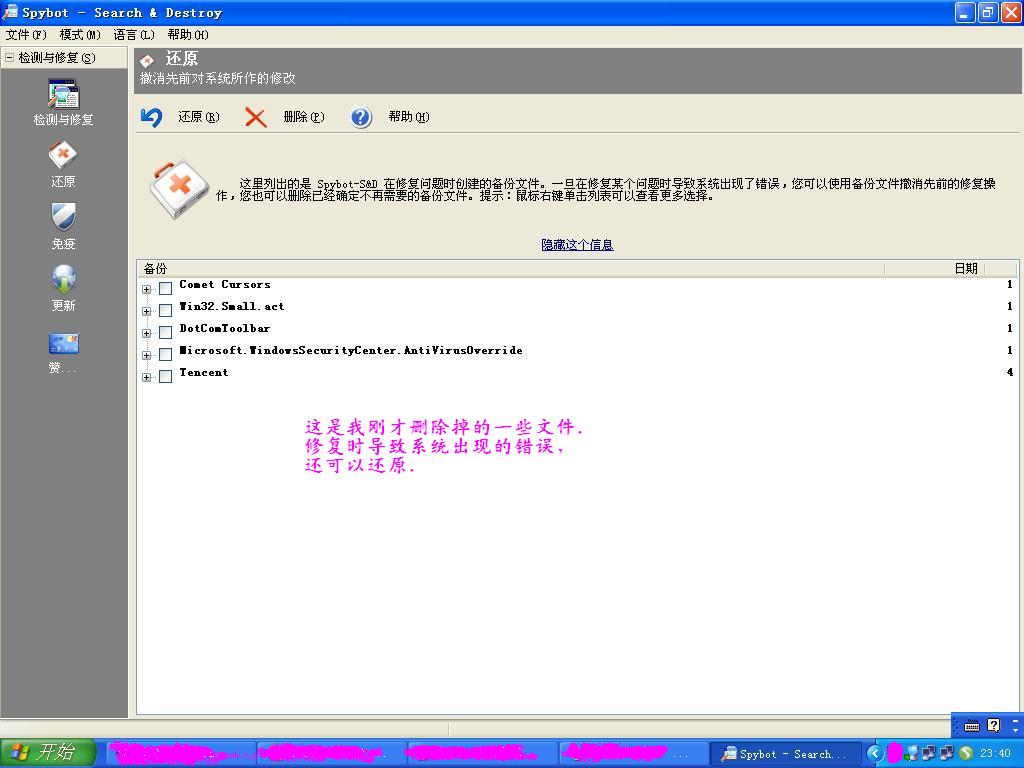This screenshot has width=1024, height=768.
Task: Select the Tencent entry text
Action: pyautogui.click(x=204, y=372)
